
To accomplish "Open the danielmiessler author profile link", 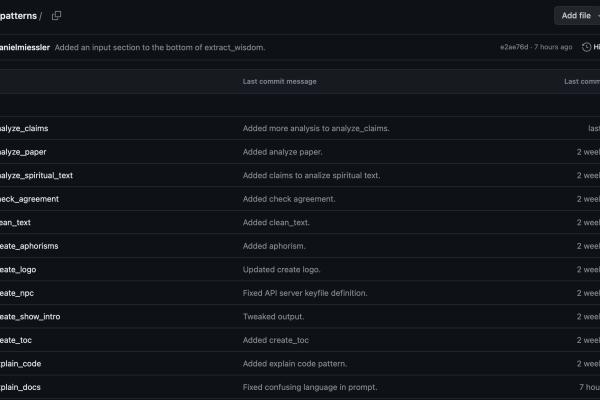I will click(25, 47).
